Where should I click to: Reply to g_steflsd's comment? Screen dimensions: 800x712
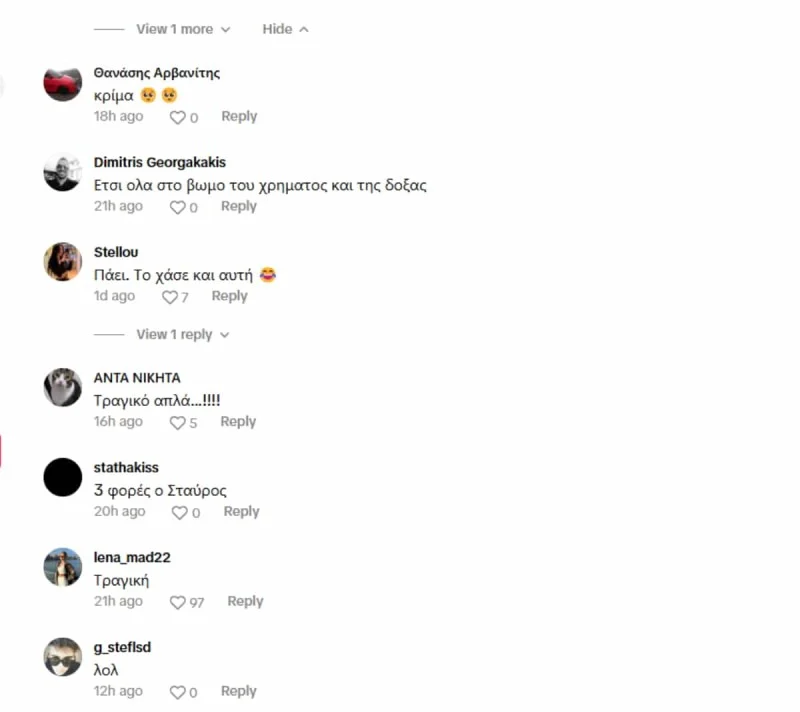239,691
